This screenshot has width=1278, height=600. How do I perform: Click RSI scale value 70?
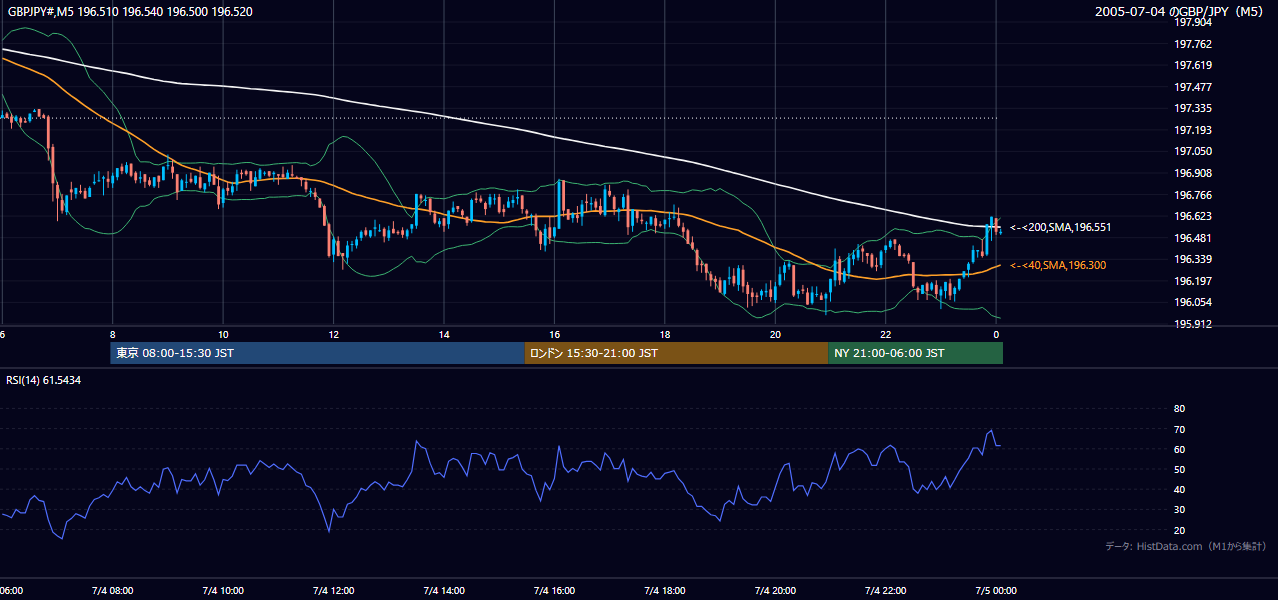[1179, 429]
